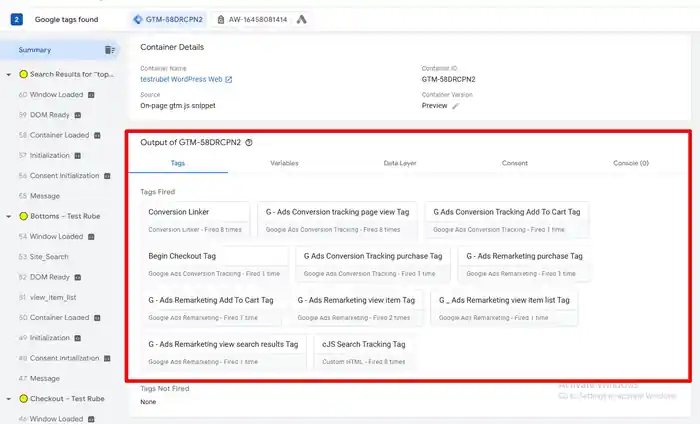Image resolution: width=700 pixels, height=424 pixels.
Task: Click icon next to 54 Window Loaded
Action: pos(91,237)
